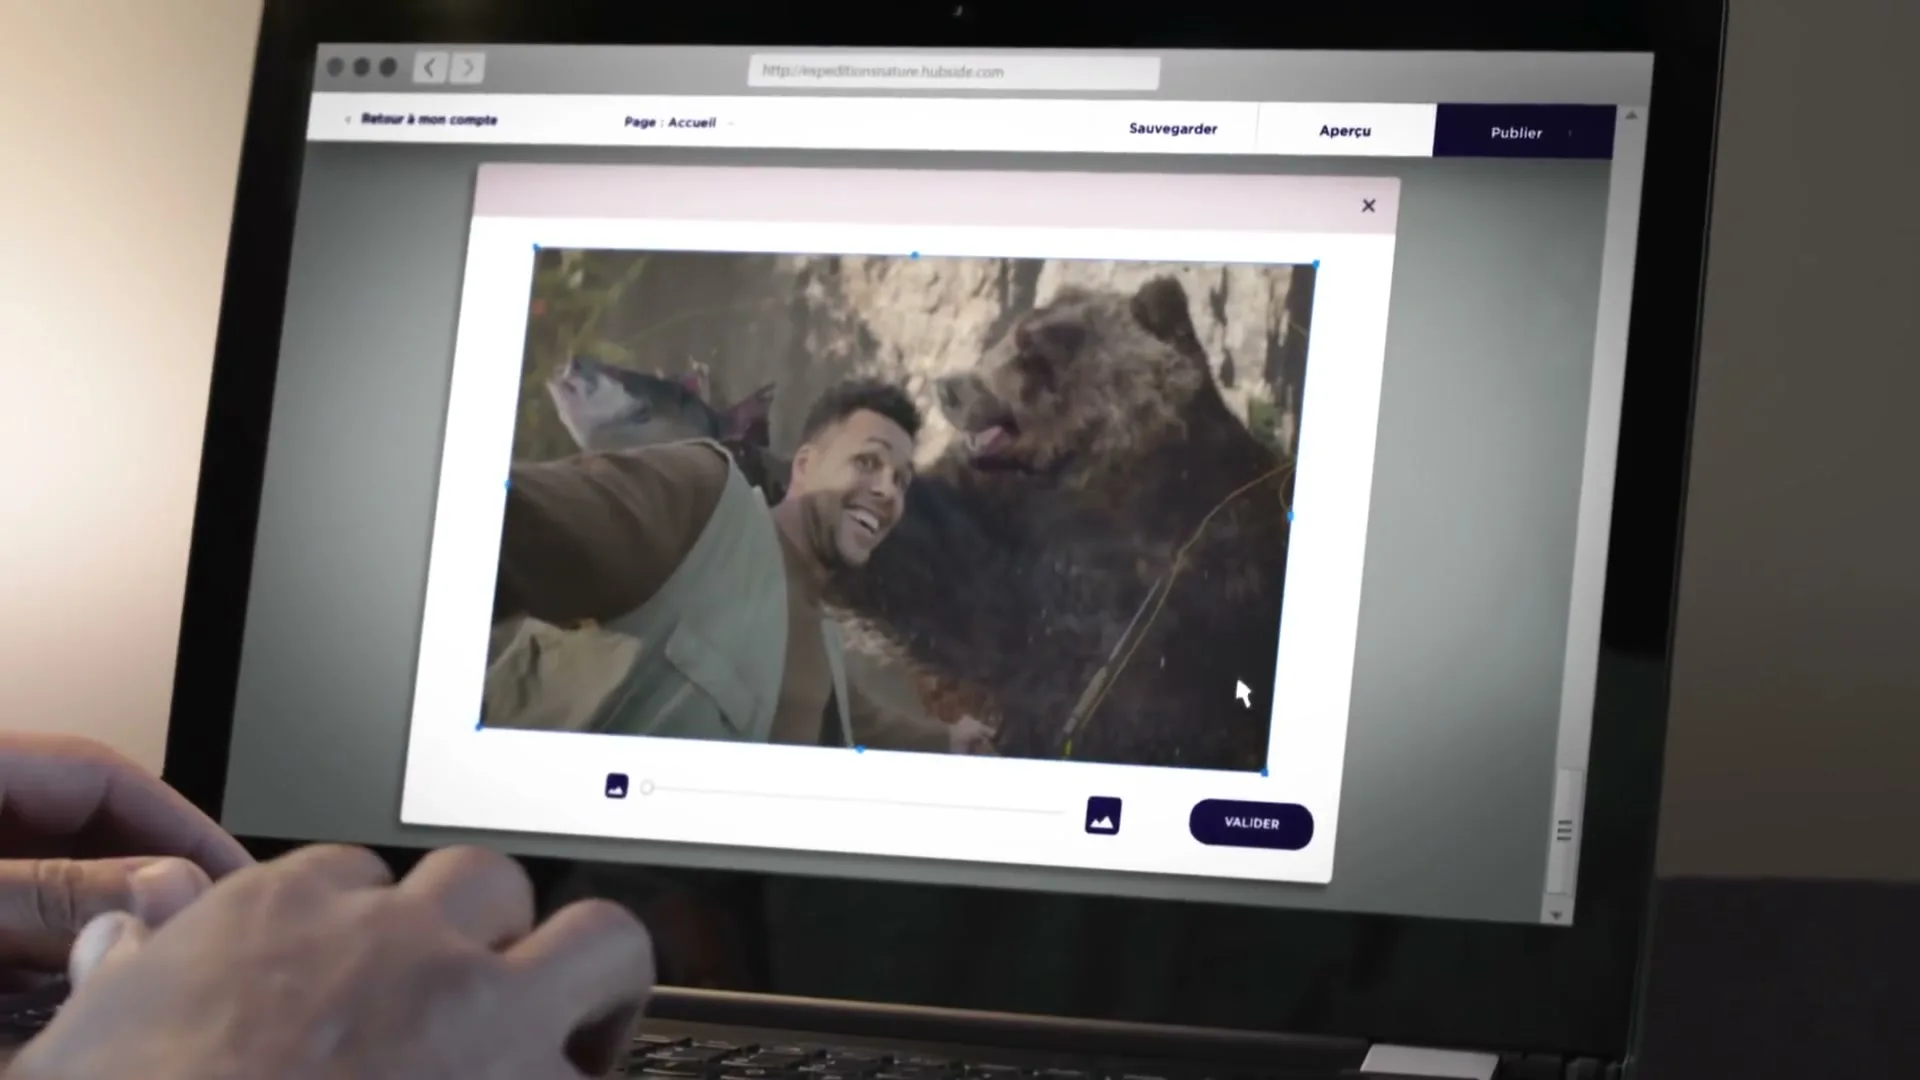This screenshot has height=1080, width=1920.
Task: Click the top-right crop corner handle
Action: [x=1315, y=264]
